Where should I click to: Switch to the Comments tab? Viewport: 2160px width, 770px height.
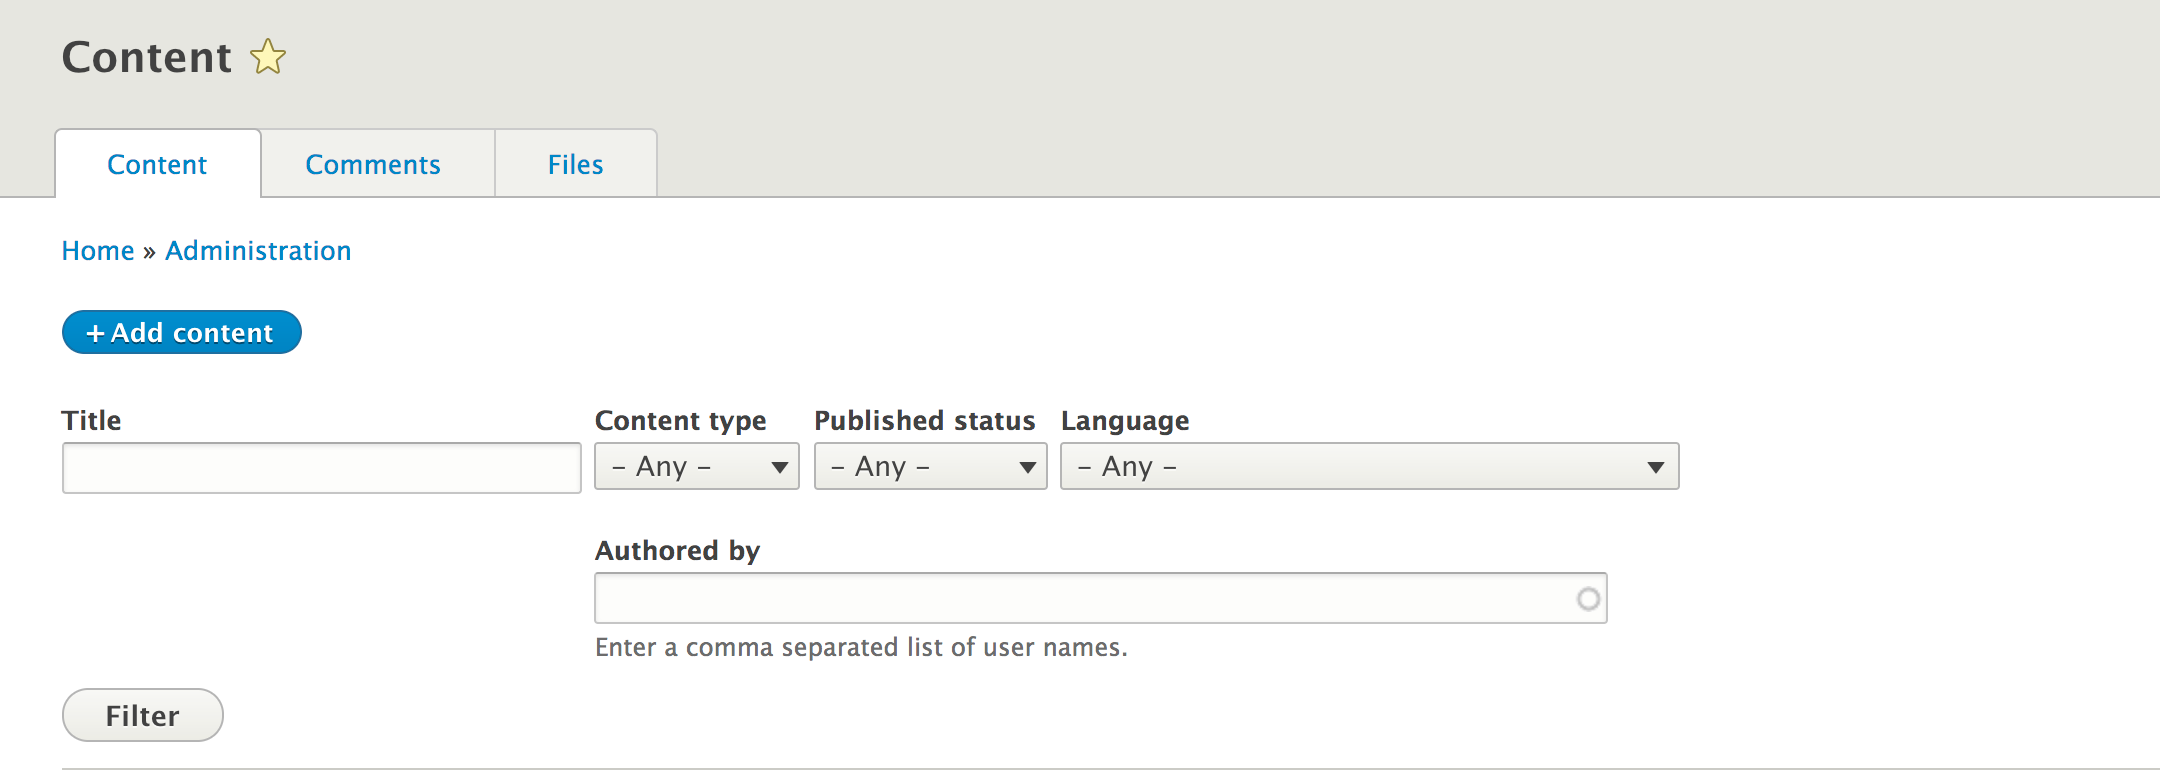373,164
